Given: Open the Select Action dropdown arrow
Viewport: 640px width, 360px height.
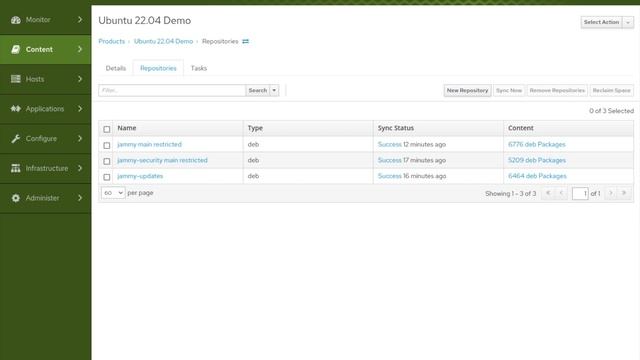Looking at the screenshot, I should coord(628,22).
